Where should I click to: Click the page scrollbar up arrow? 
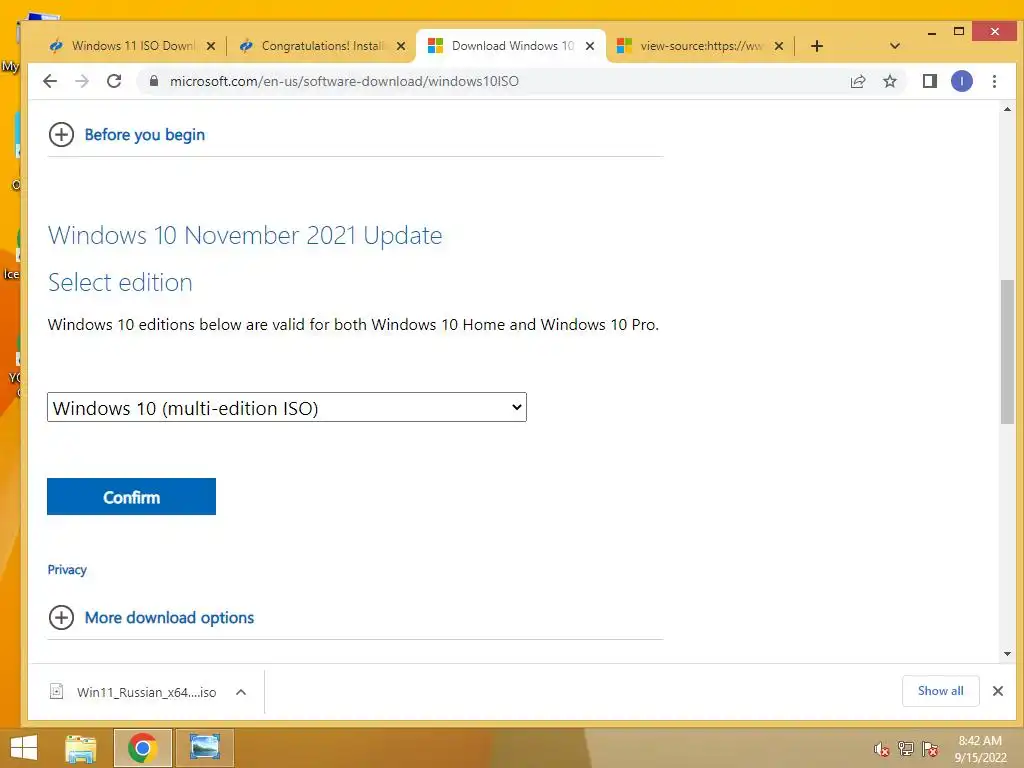click(1007, 110)
